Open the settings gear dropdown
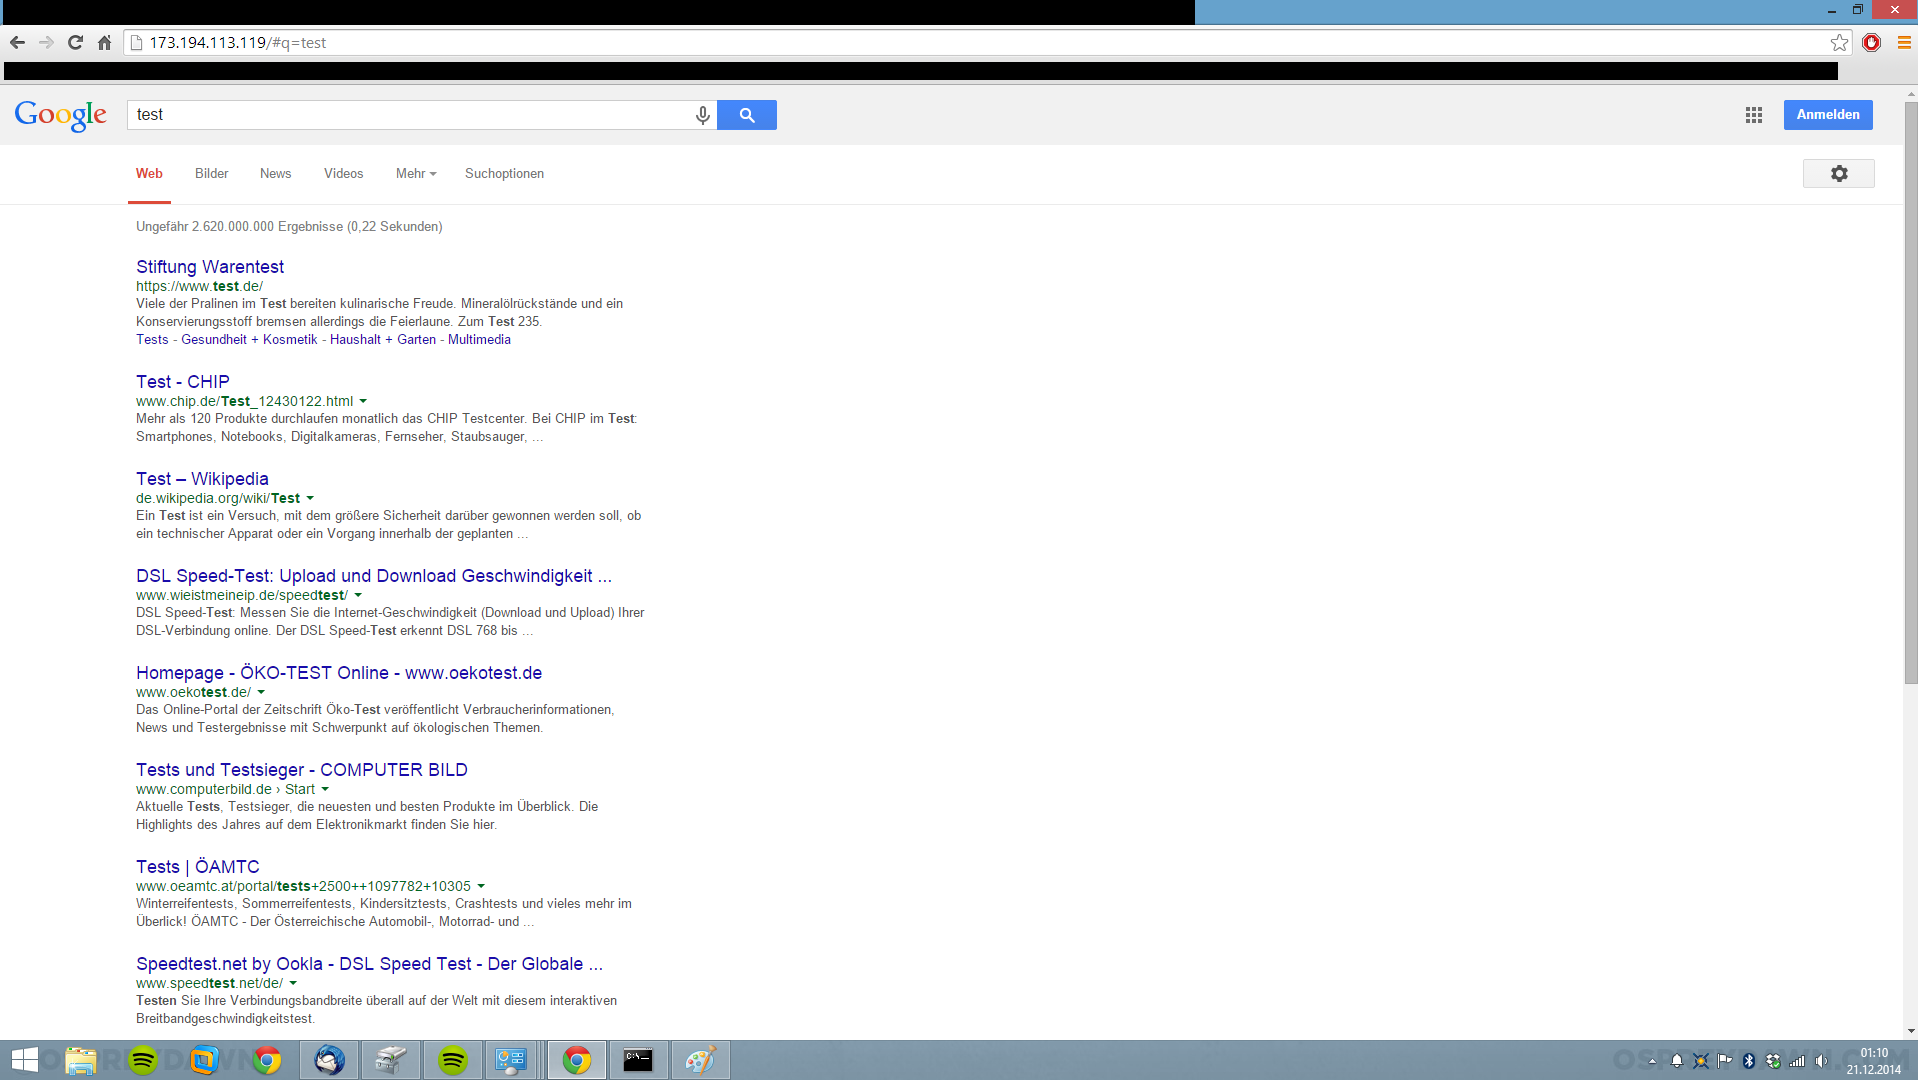 pyautogui.click(x=1838, y=173)
